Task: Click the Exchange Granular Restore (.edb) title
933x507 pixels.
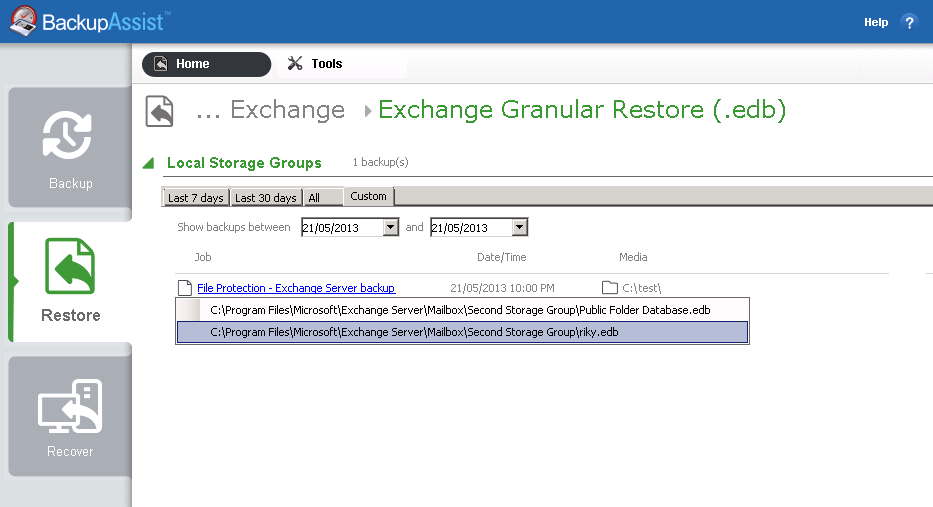Action: click(582, 110)
